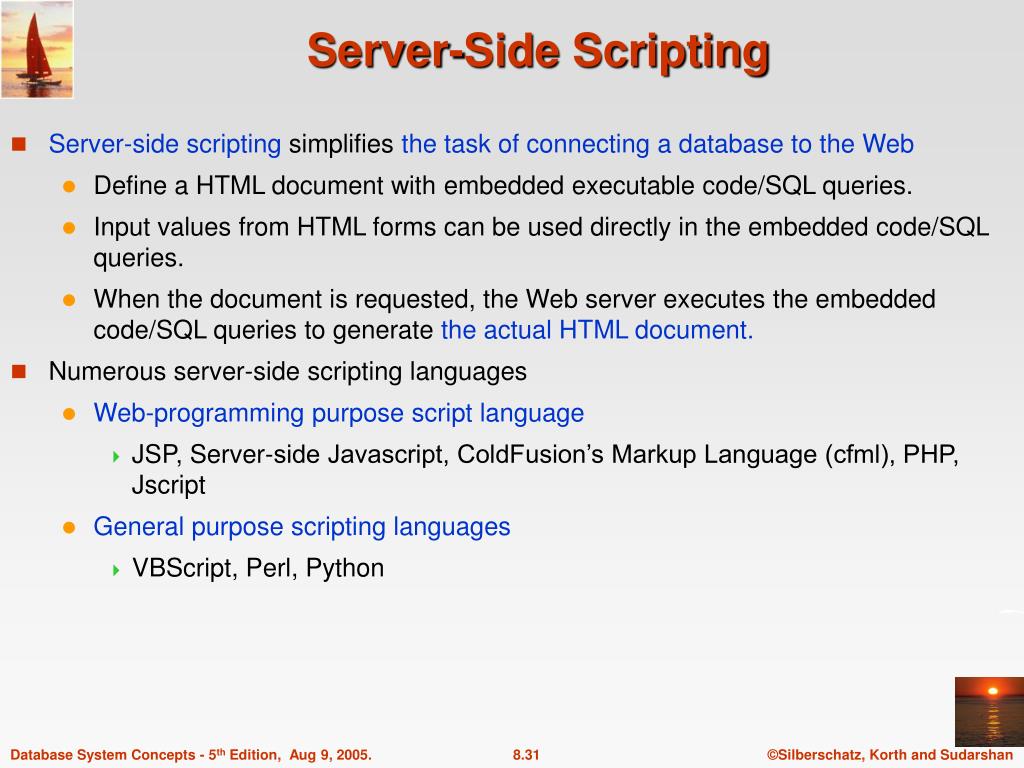The image size is (1024, 768).
Task: Click the round bullet before "Web-programming purpose script language"
Action: (x=70, y=414)
